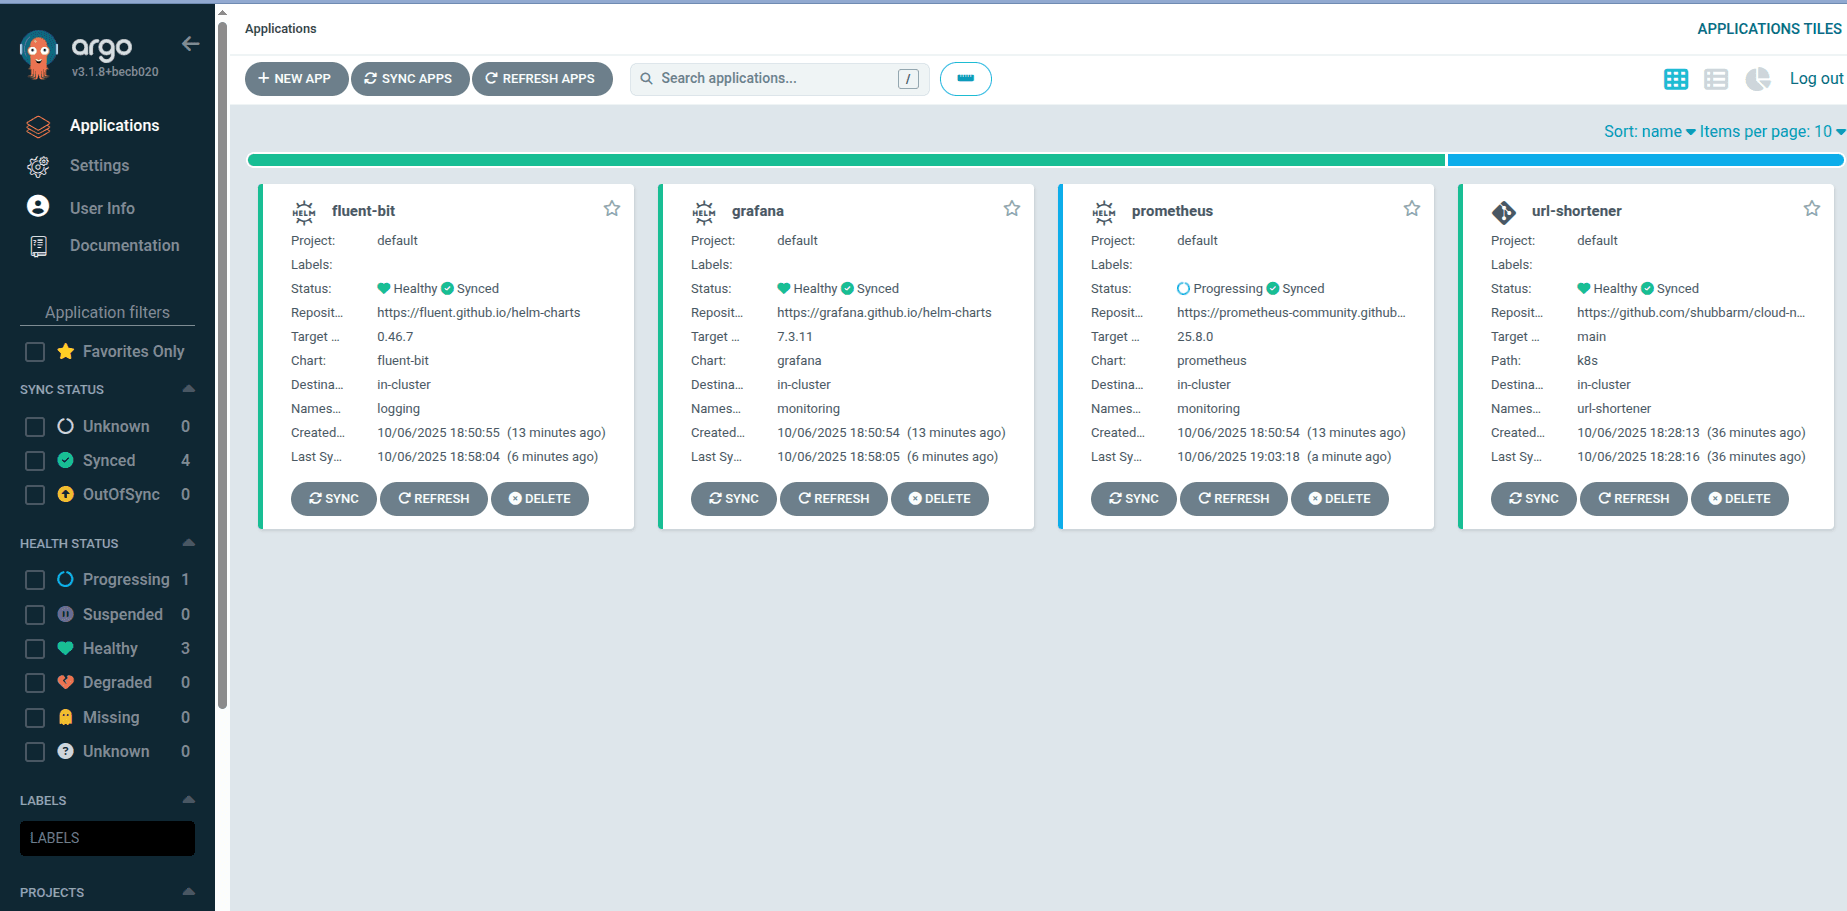
Task: Delete the fluent-bit application
Action: 540,499
